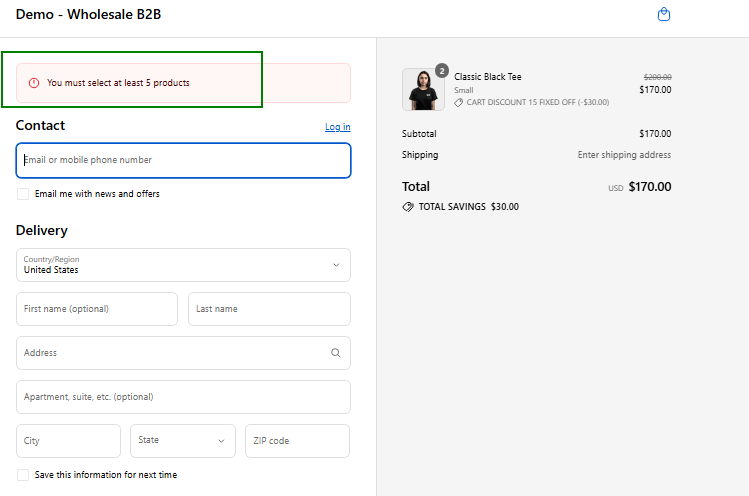This screenshot has height=496, width=749.
Task: Select the Last name input field
Action: [x=269, y=309]
